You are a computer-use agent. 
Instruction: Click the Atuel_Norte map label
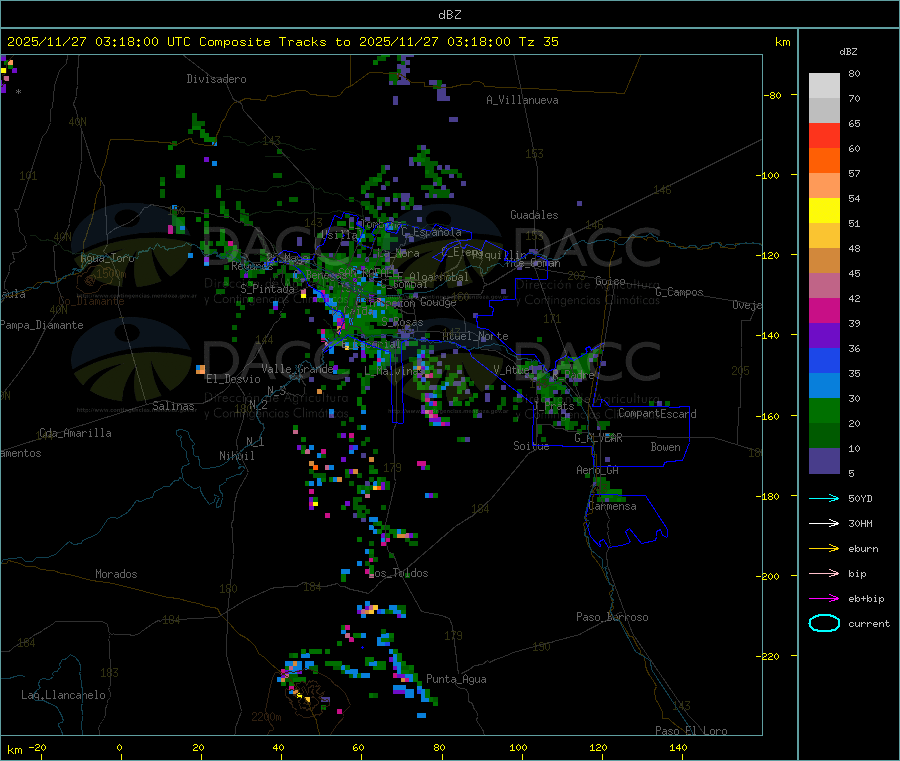475,336
